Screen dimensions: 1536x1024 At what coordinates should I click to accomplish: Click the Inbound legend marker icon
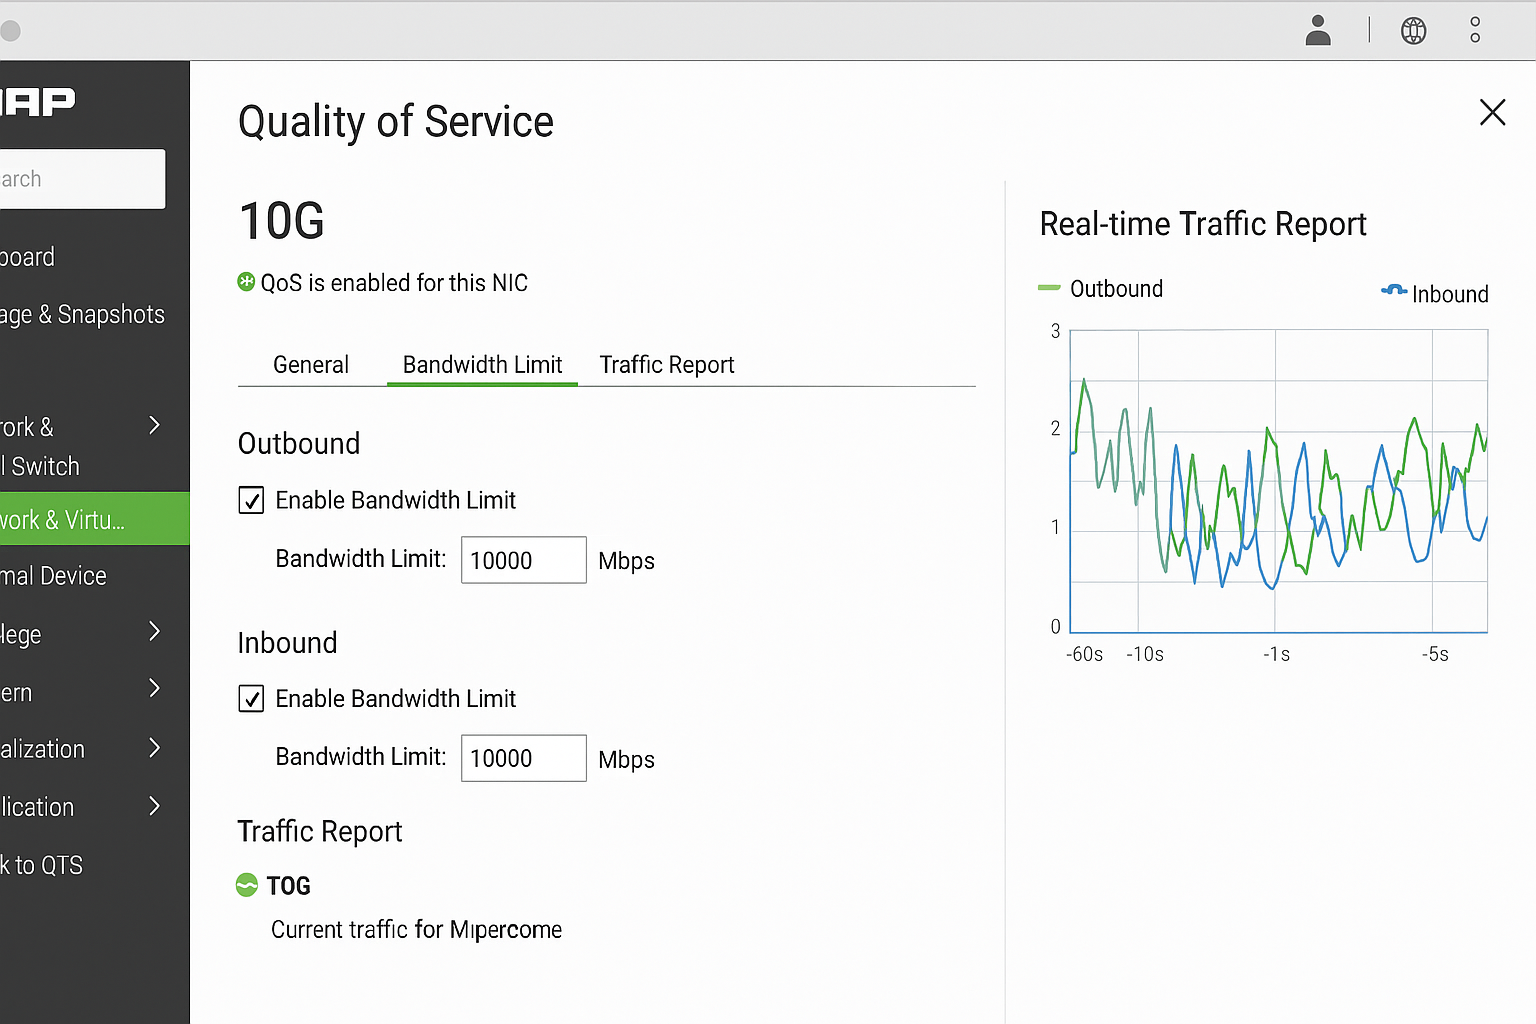click(x=1394, y=291)
